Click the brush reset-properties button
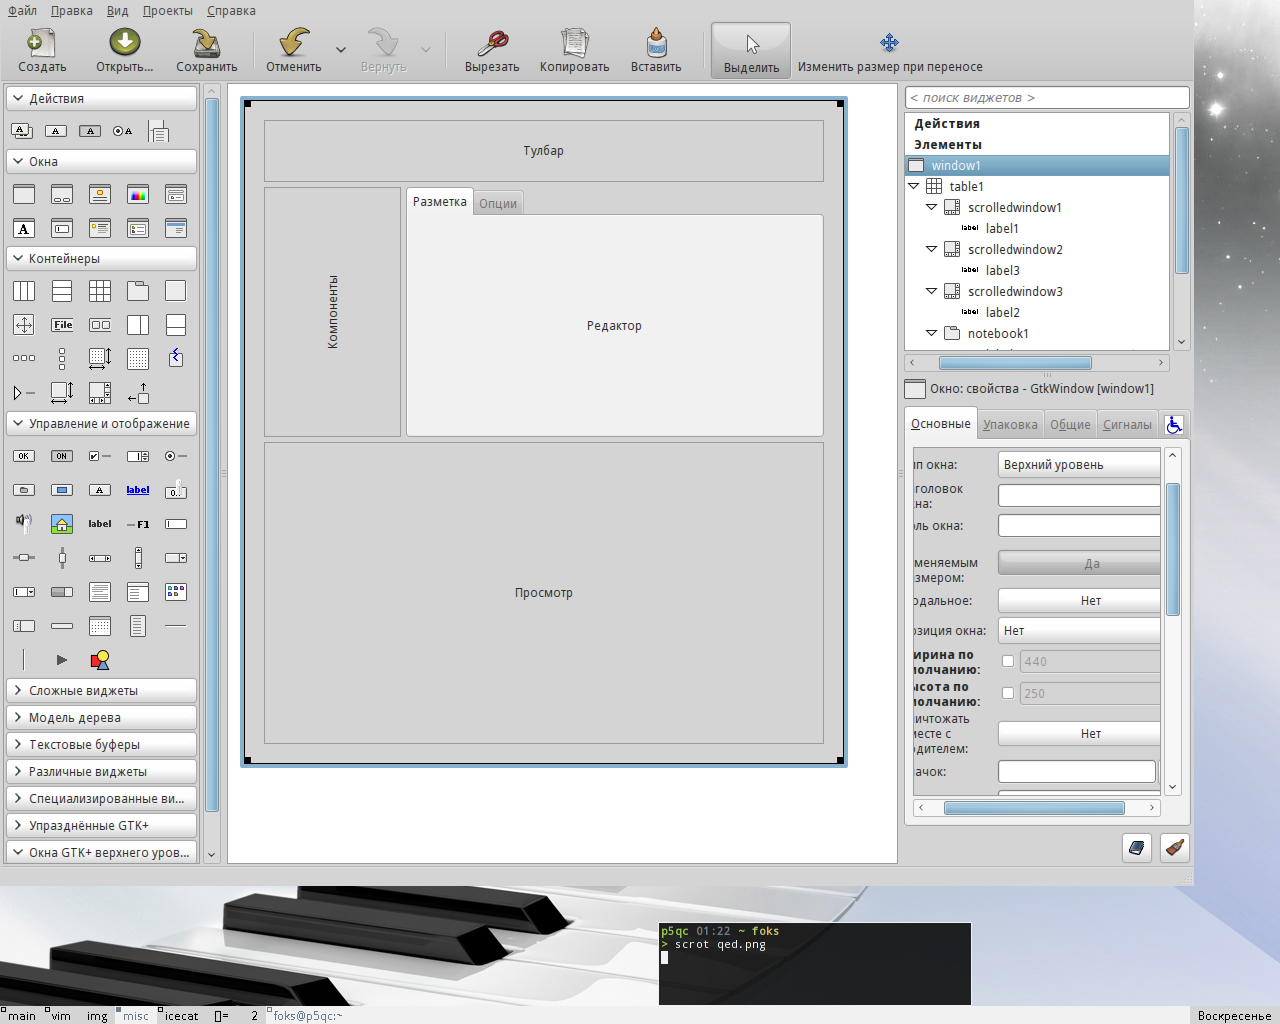The width and height of the screenshot is (1280, 1024). point(1175,848)
